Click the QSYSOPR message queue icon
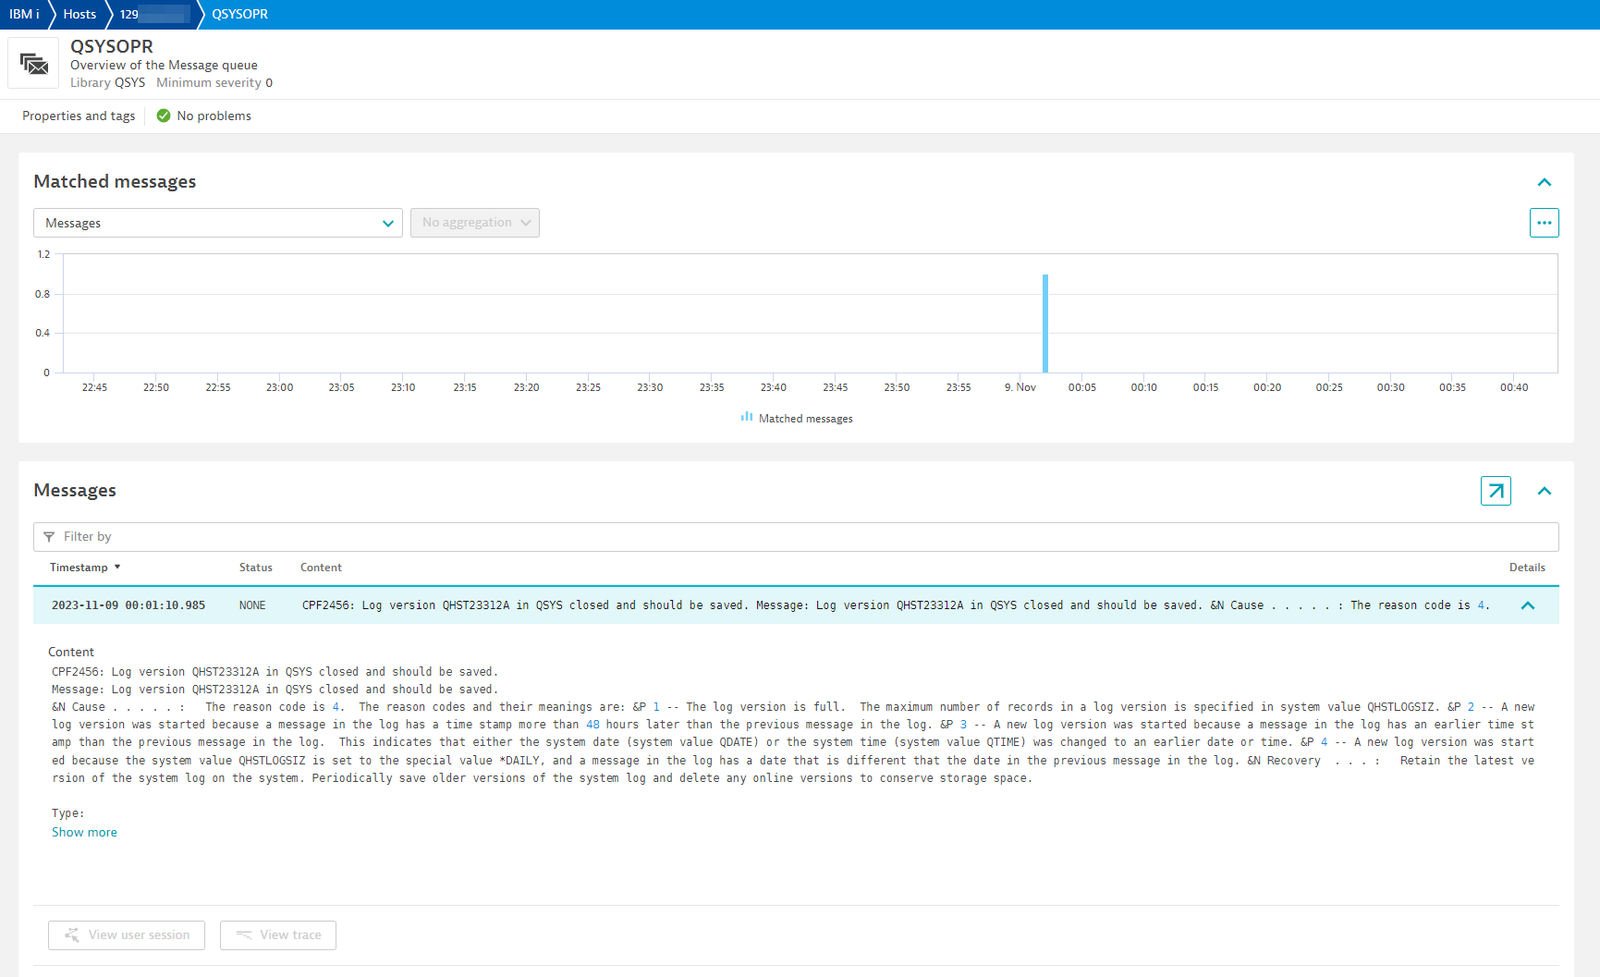Image resolution: width=1600 pixels, height=977 pixels. (x=34, y=64)
